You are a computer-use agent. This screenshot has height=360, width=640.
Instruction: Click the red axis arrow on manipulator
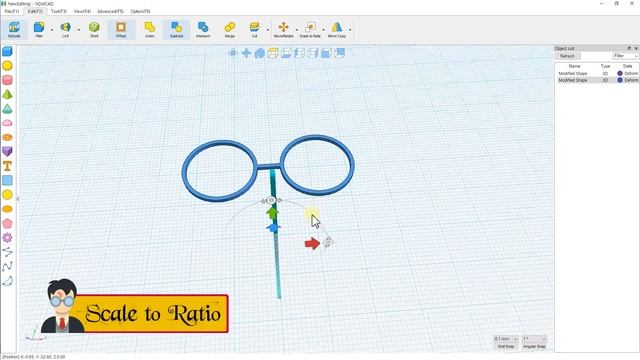(x=312, y=243)
